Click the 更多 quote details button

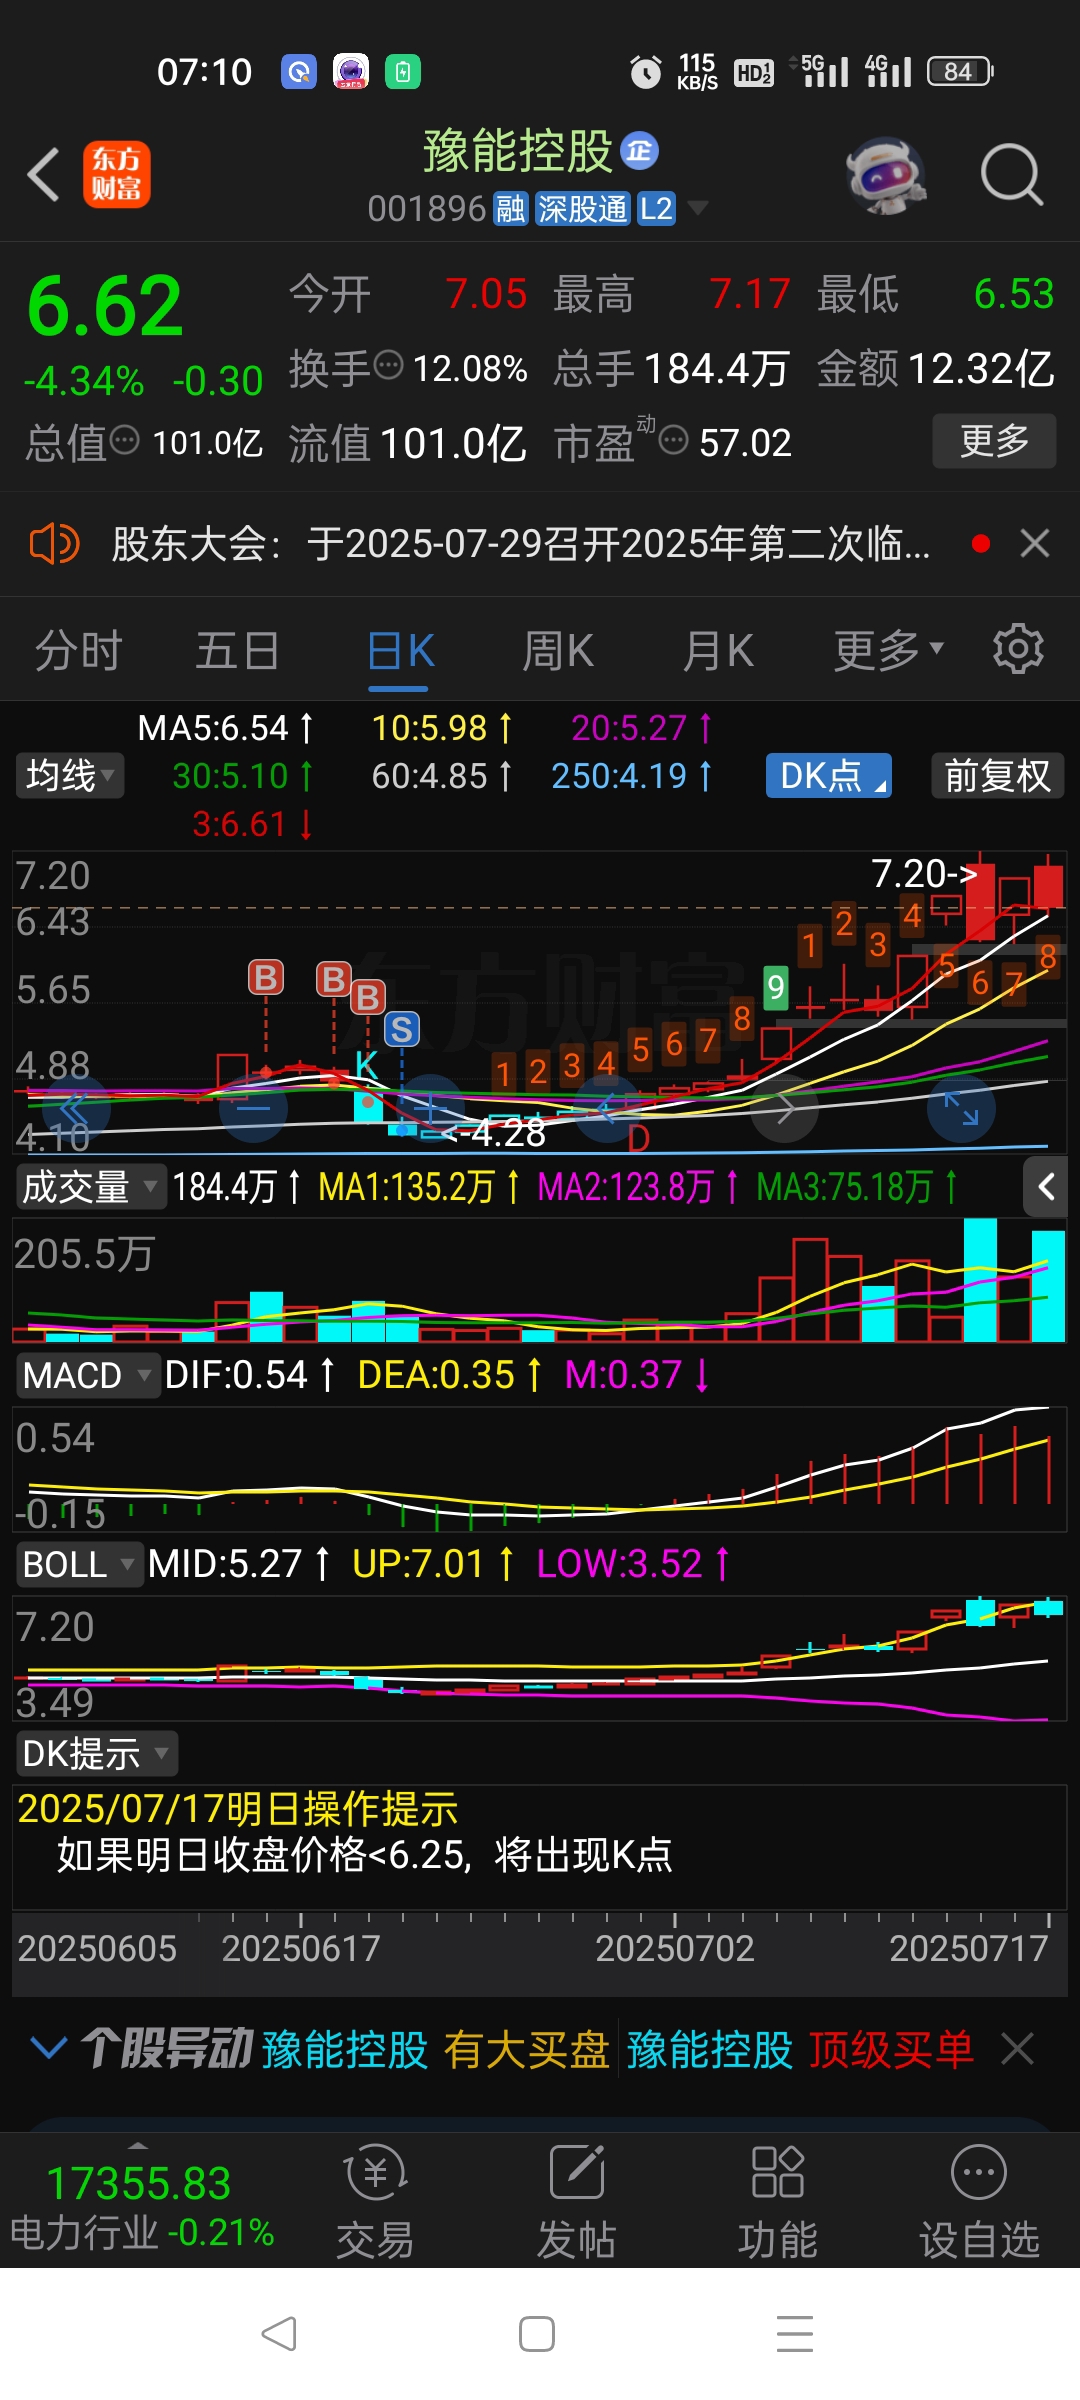[994, 441]
